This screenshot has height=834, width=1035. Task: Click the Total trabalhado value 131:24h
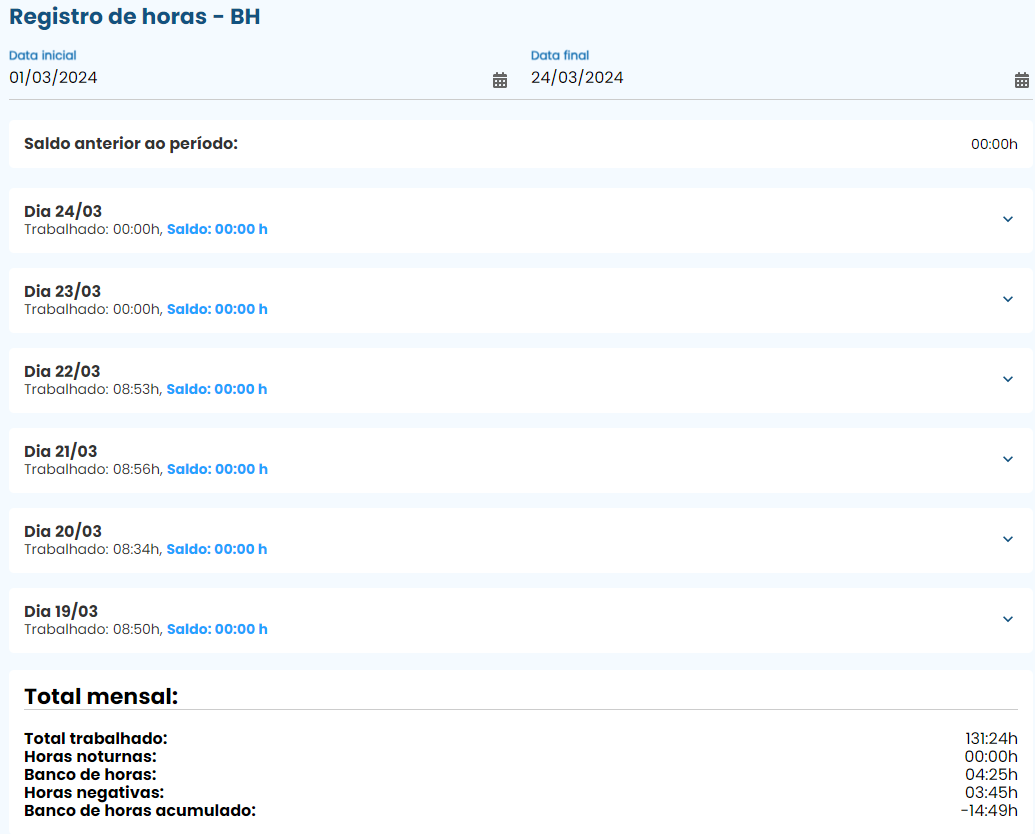coord(991,739)
